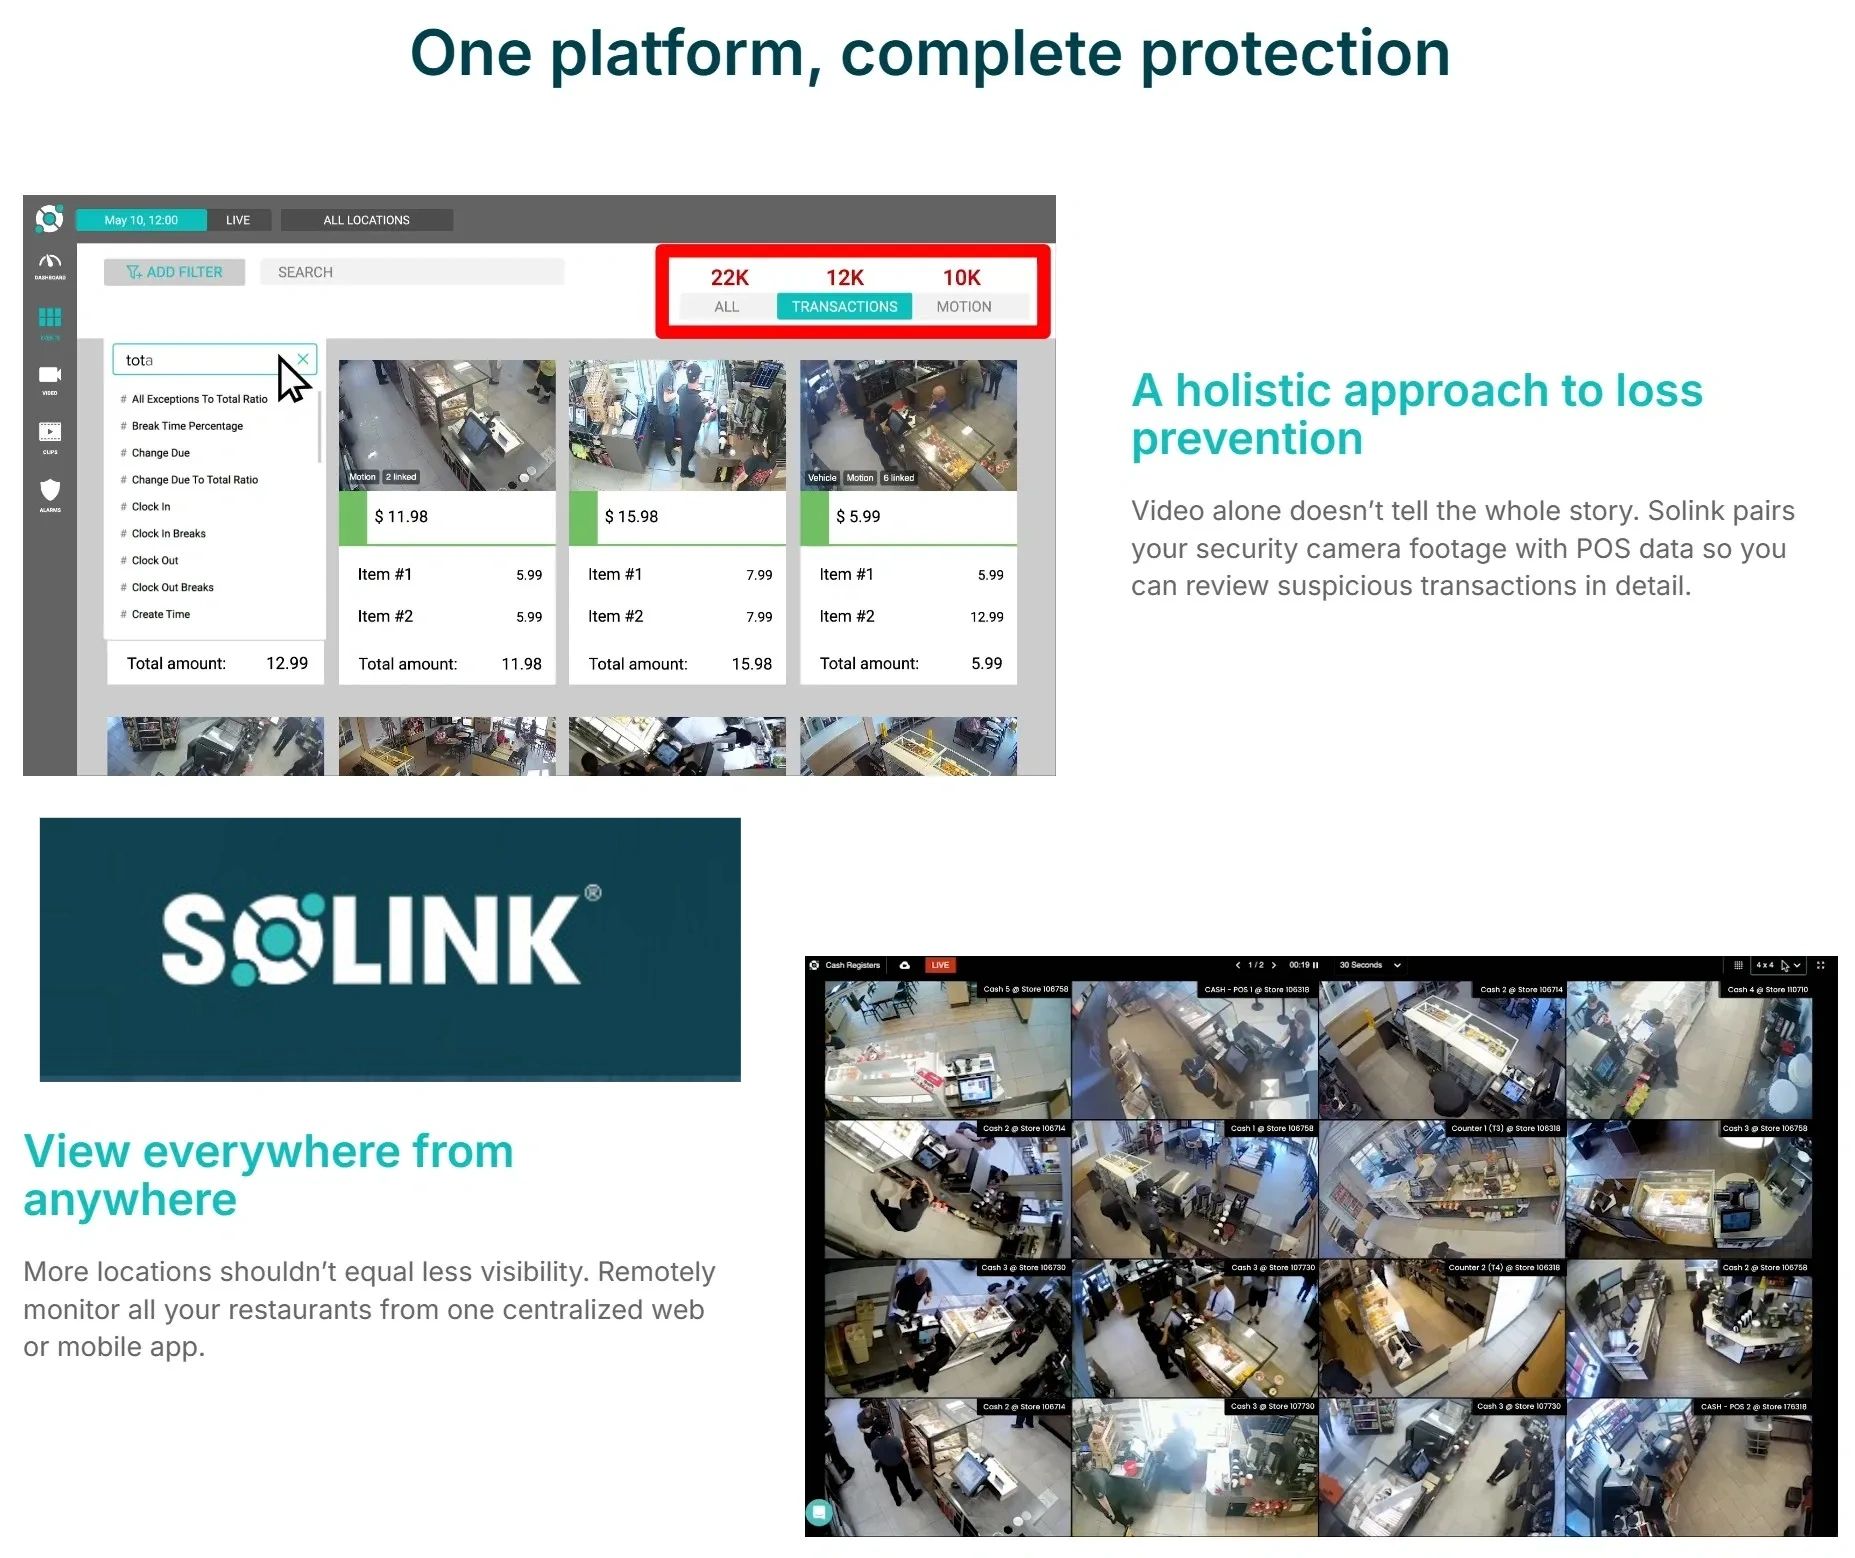This screenshot has width=1855, height=1558.
Task: Enter fullscreen on the camera wall
Action: click(x=1820, y=965)
